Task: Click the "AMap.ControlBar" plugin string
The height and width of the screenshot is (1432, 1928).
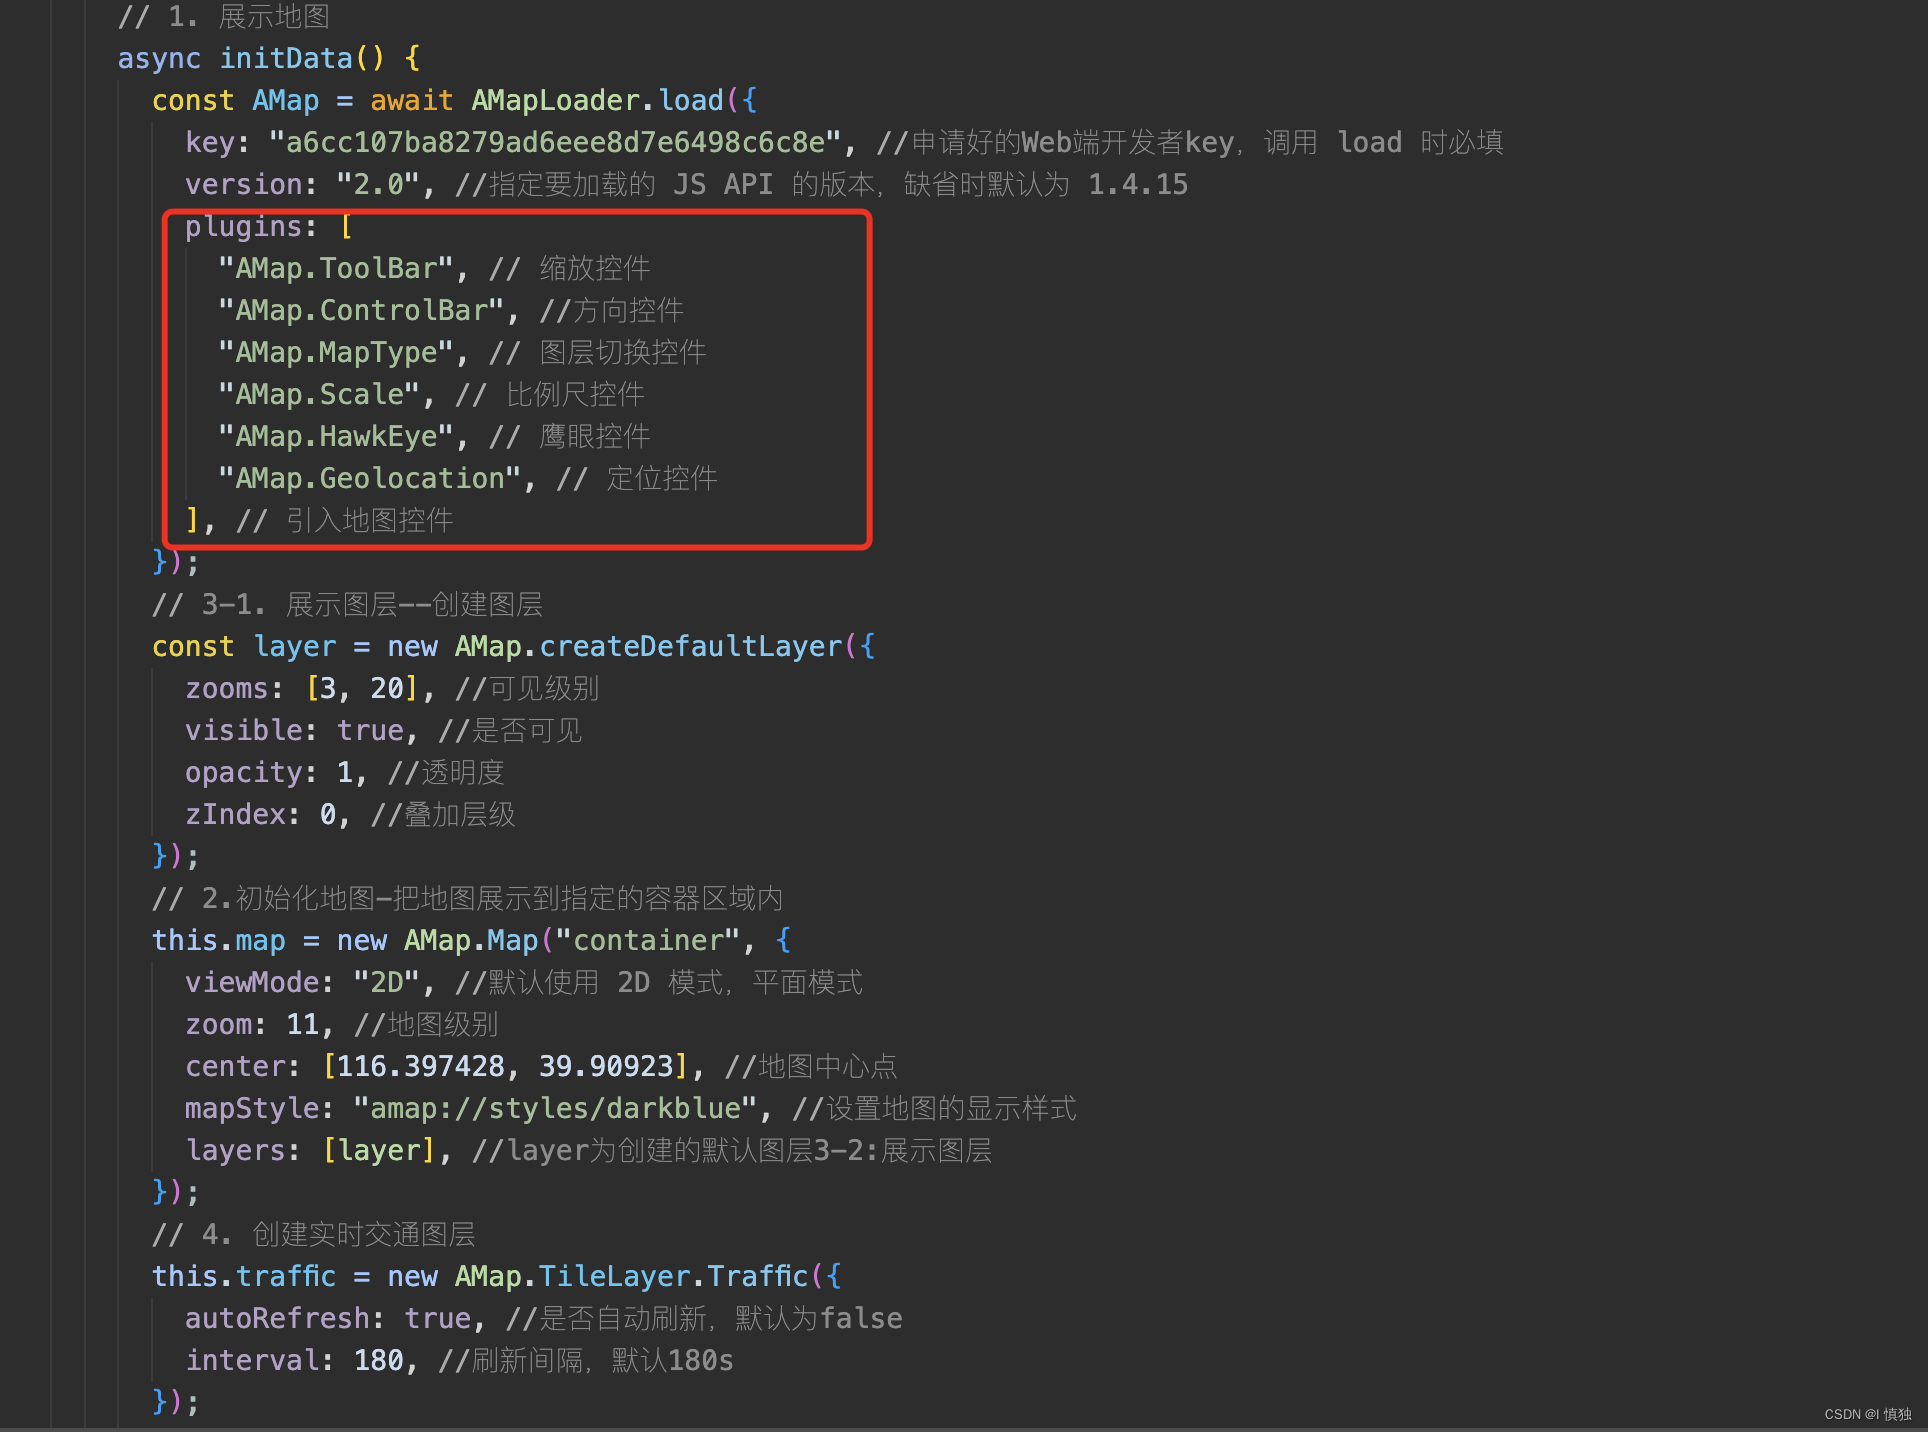Action: (361, 310)
